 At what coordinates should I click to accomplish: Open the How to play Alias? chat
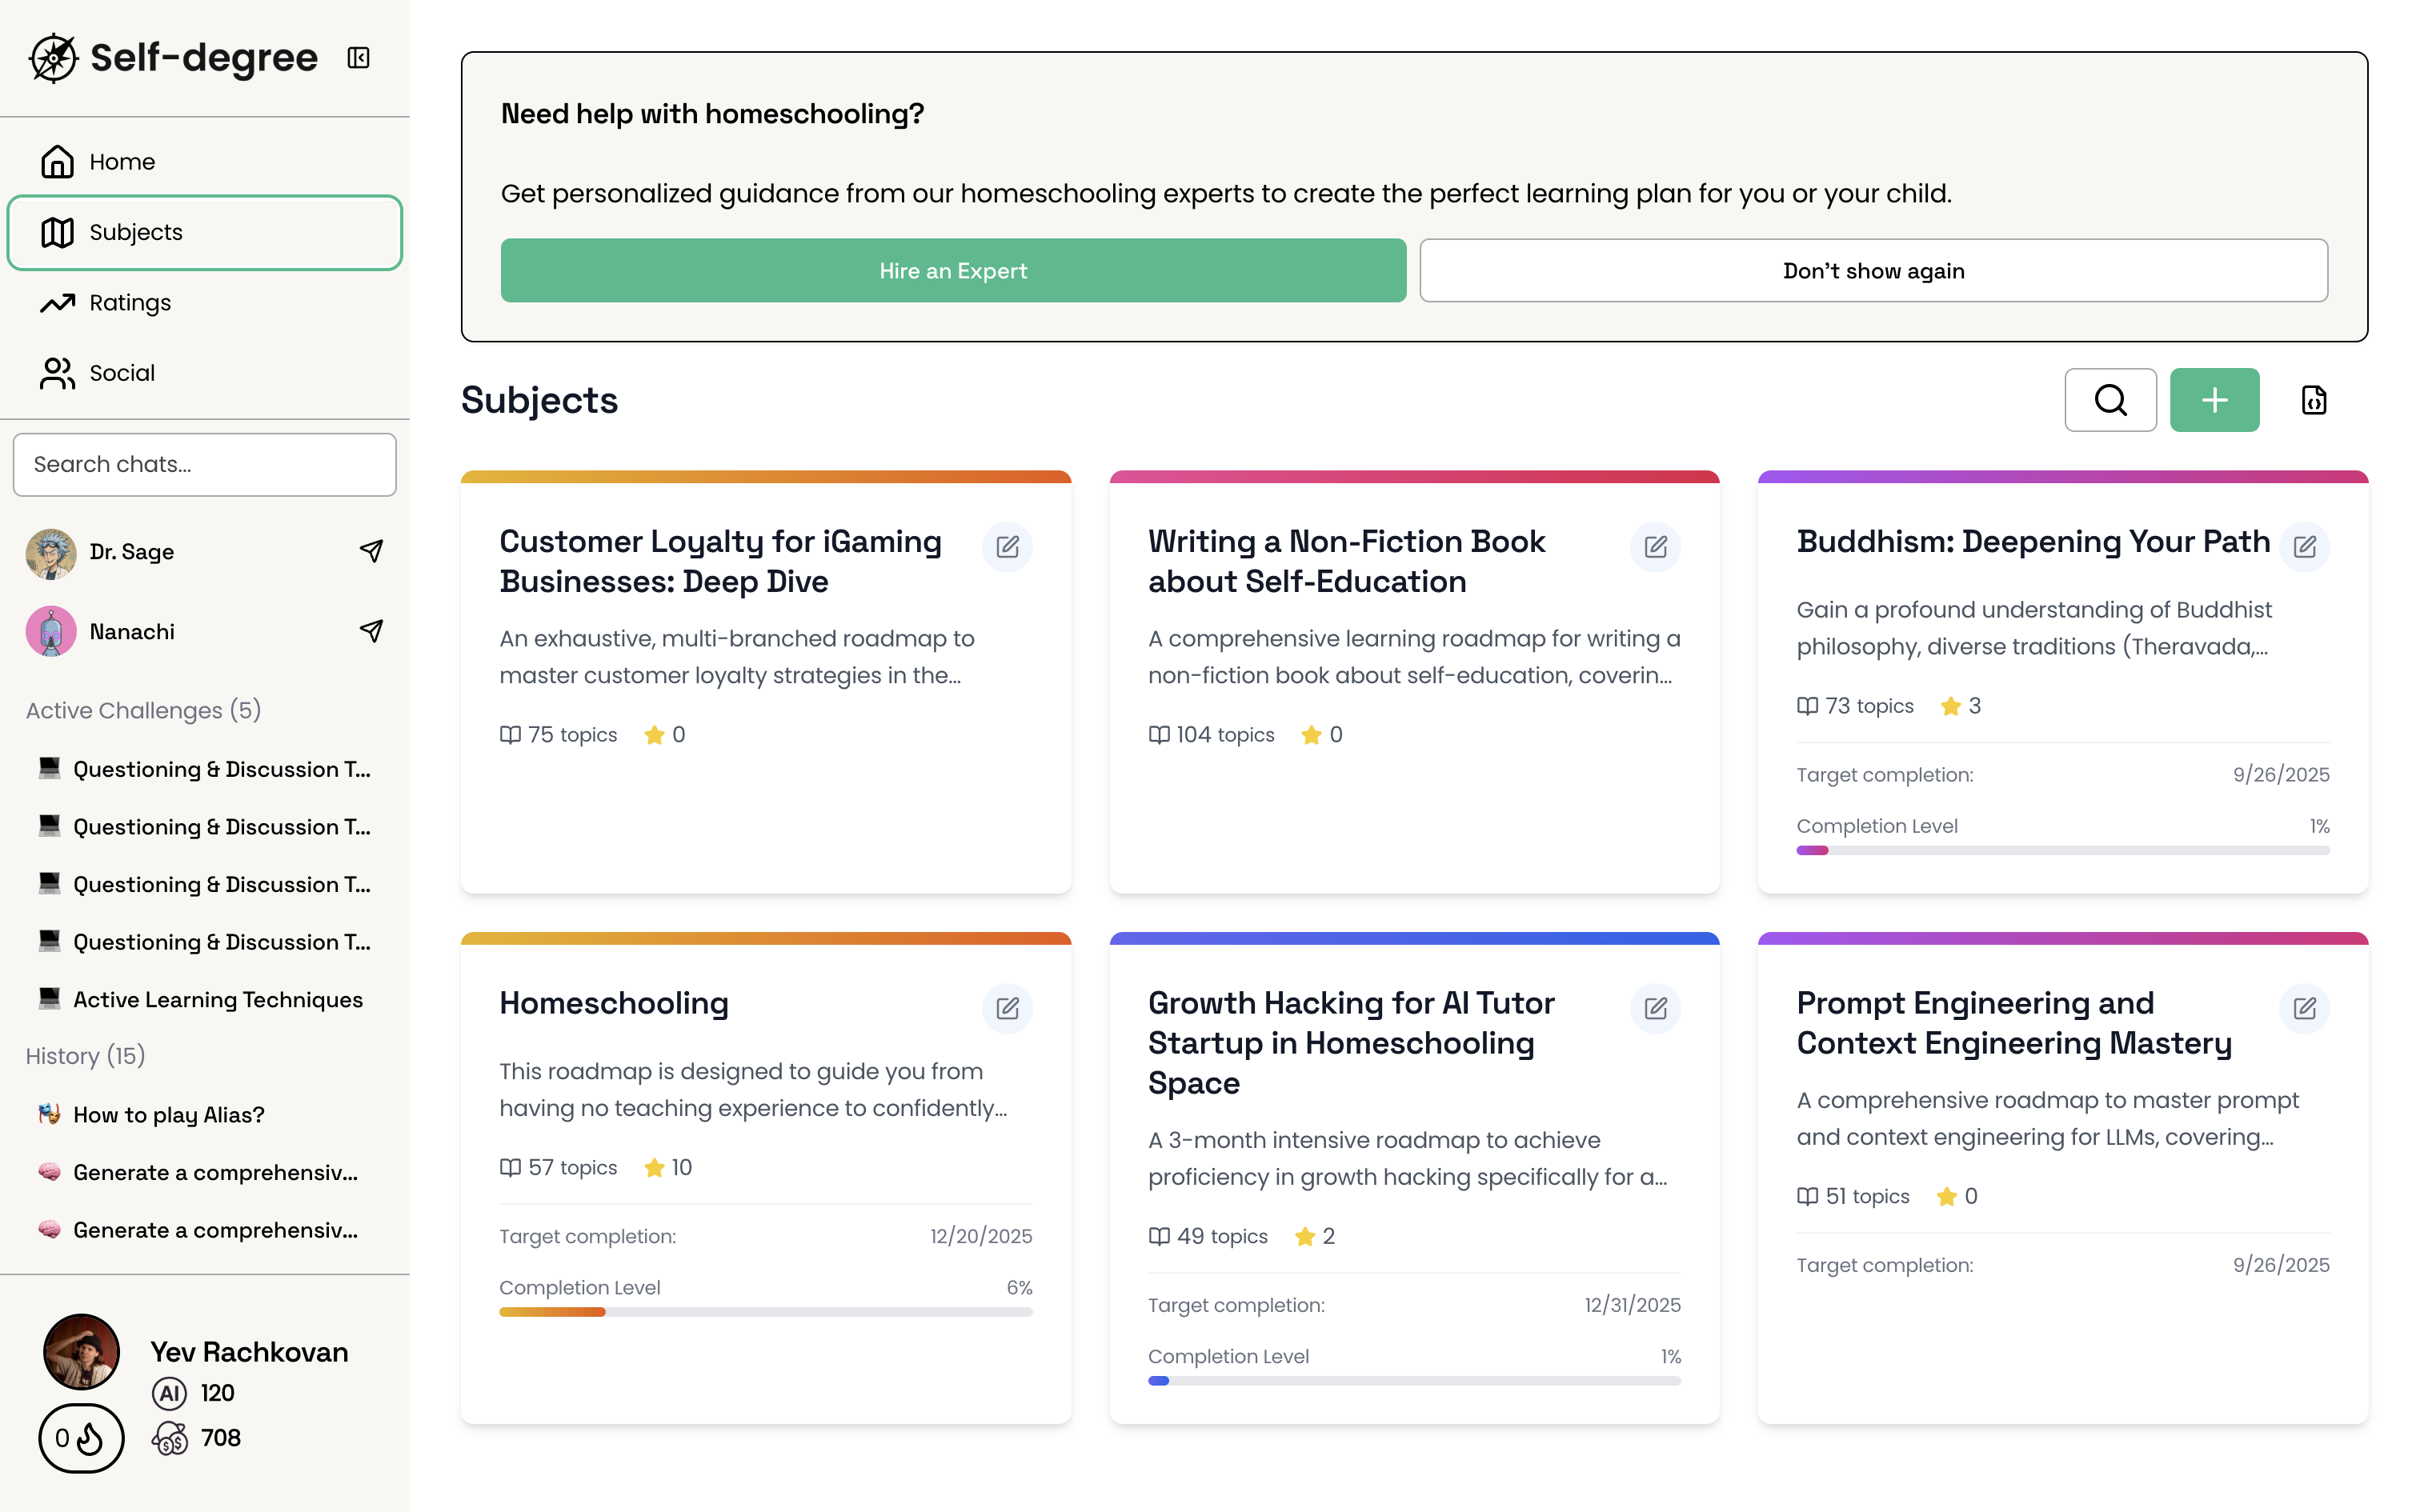point(168,1115)
